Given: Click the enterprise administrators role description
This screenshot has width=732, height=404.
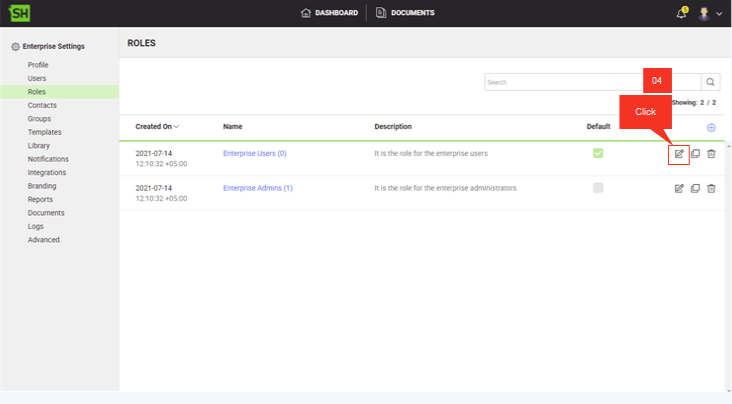Looking at the screenshot, I should click(445, 188).
